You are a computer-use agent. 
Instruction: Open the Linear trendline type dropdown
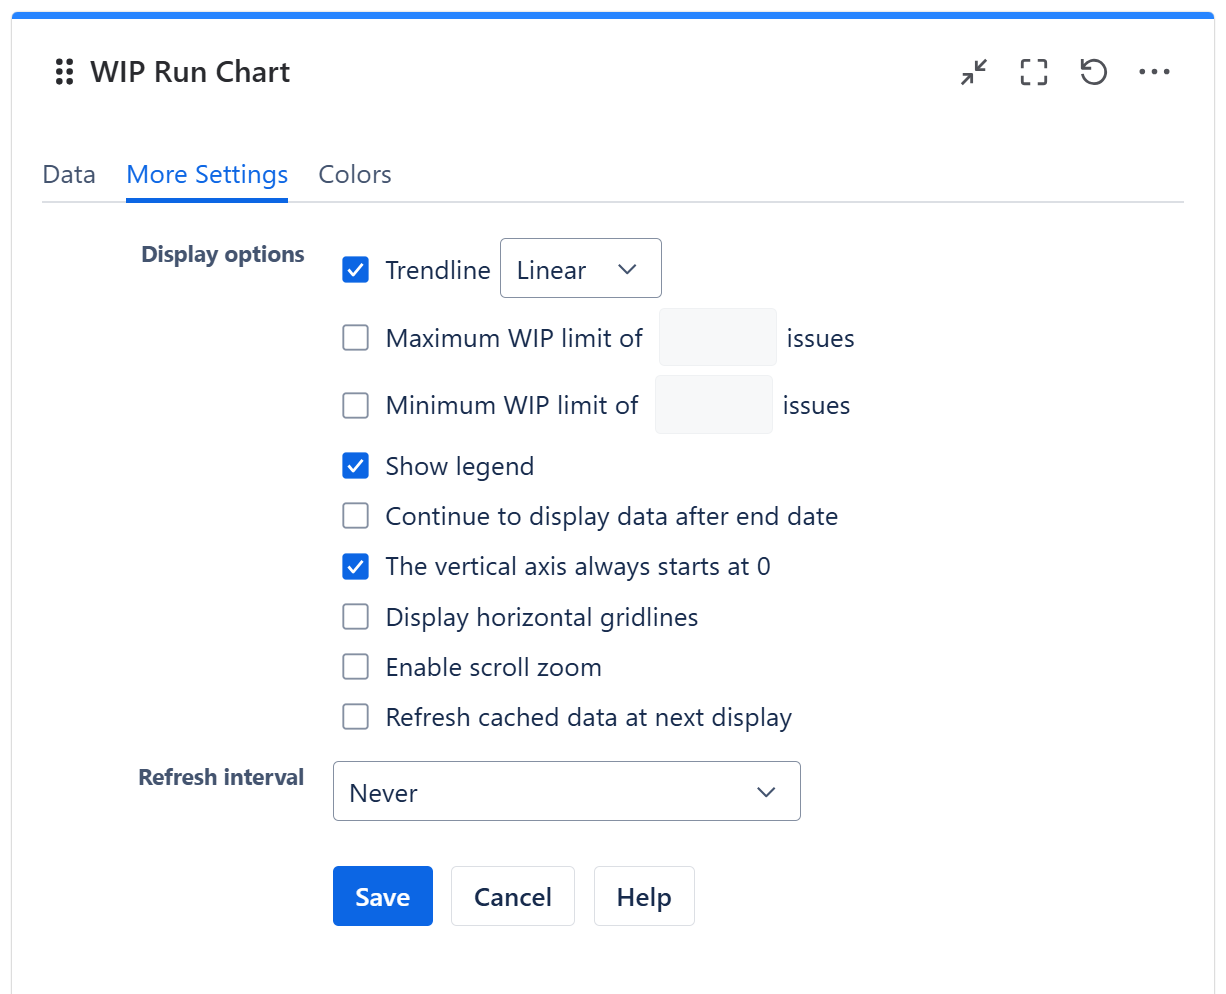pos(580,269)
